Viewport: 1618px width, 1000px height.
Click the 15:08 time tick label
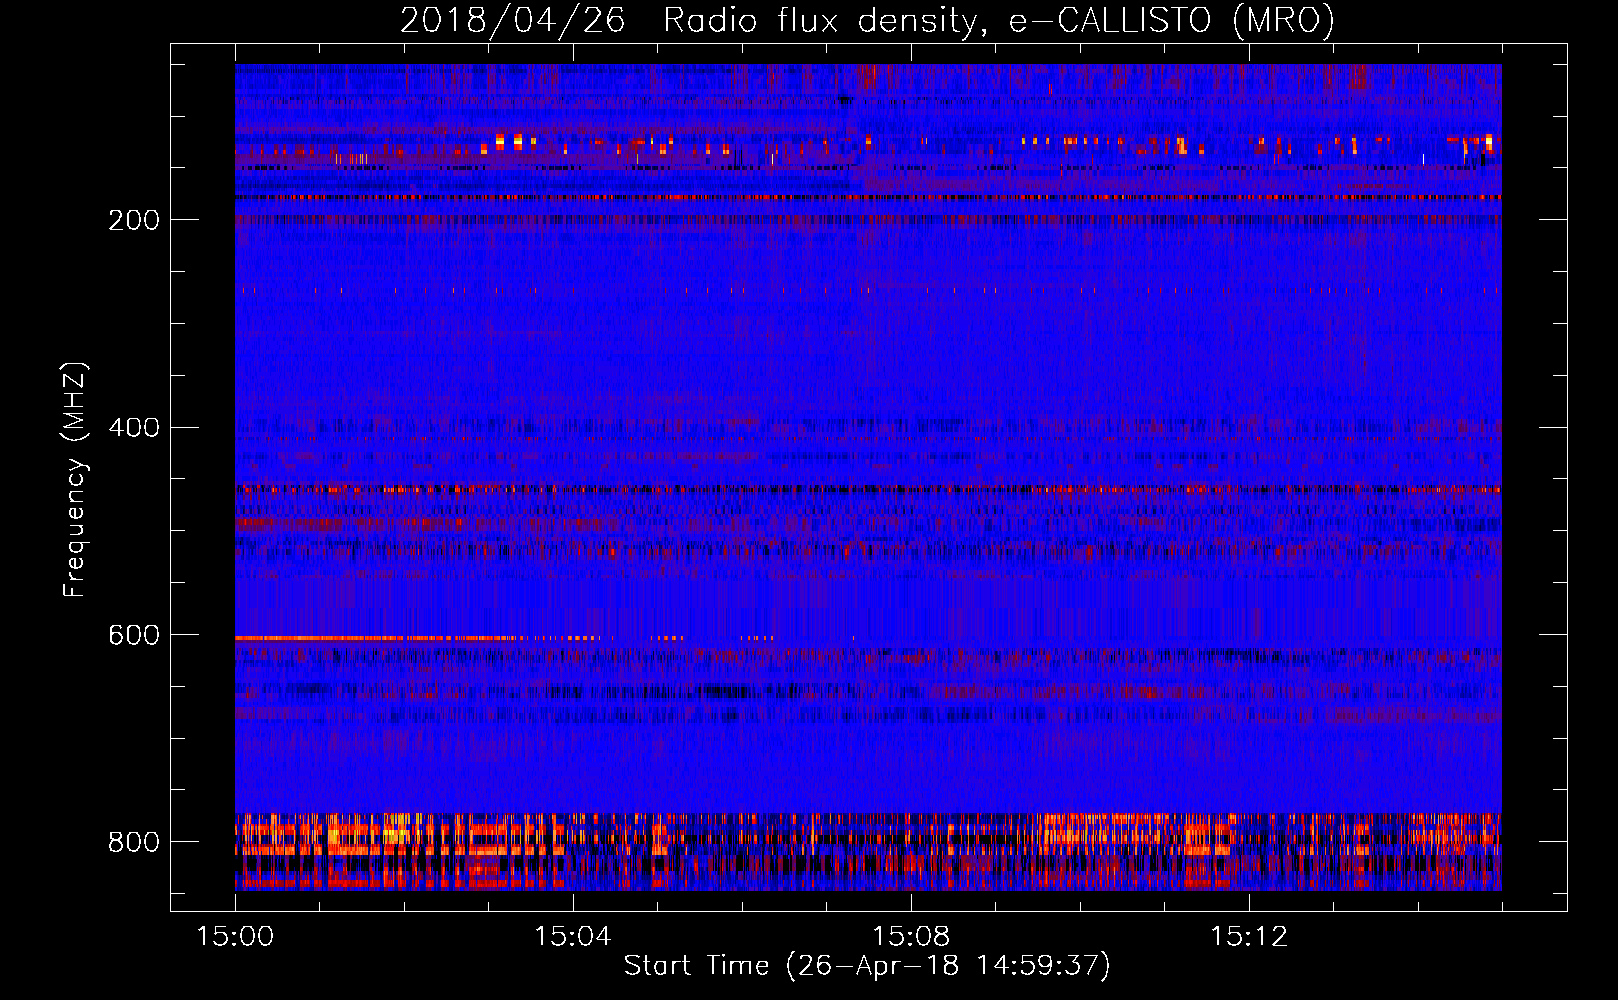(x=911, y=936)
